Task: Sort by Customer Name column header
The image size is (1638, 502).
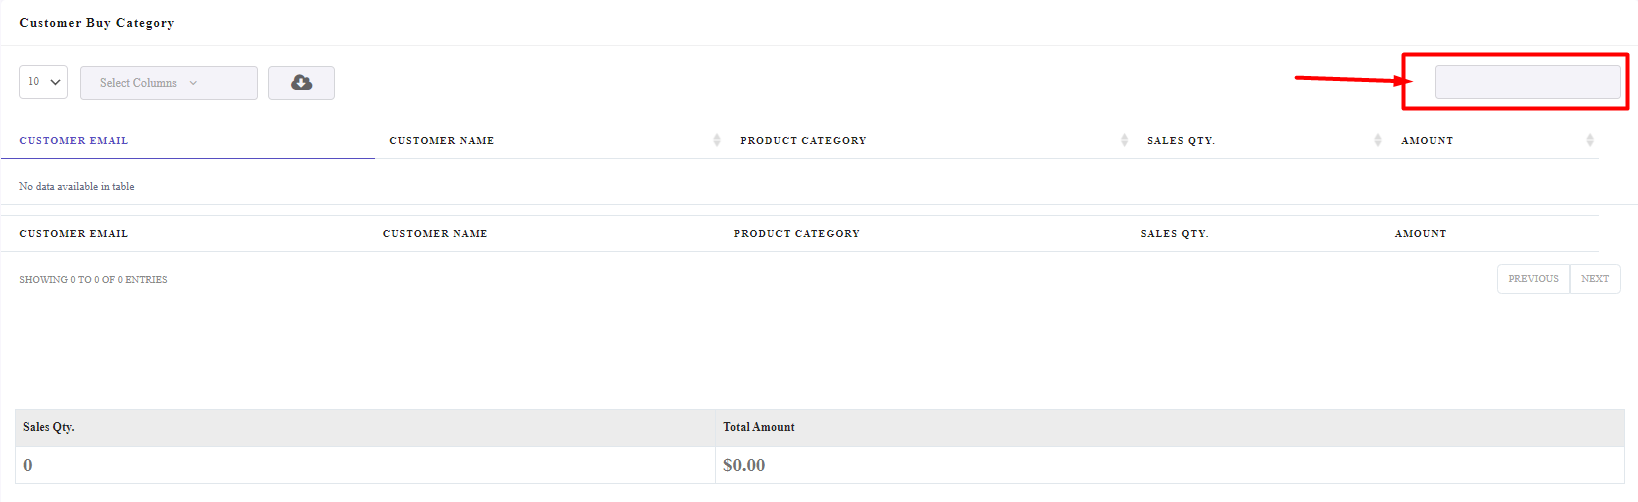Action: (x=441, y=141)
